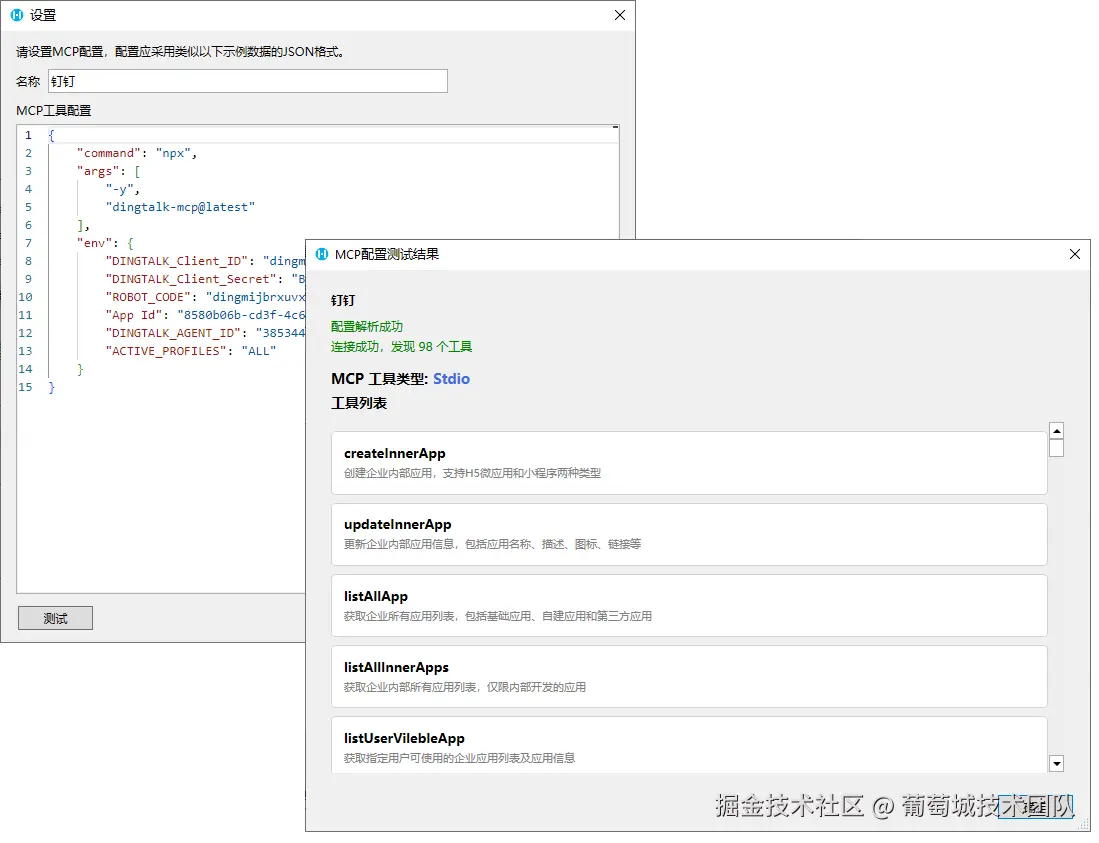This screenshot has height=843, width=1099.
Task: Select the updateInnerApp tool card
Action: 689,534
